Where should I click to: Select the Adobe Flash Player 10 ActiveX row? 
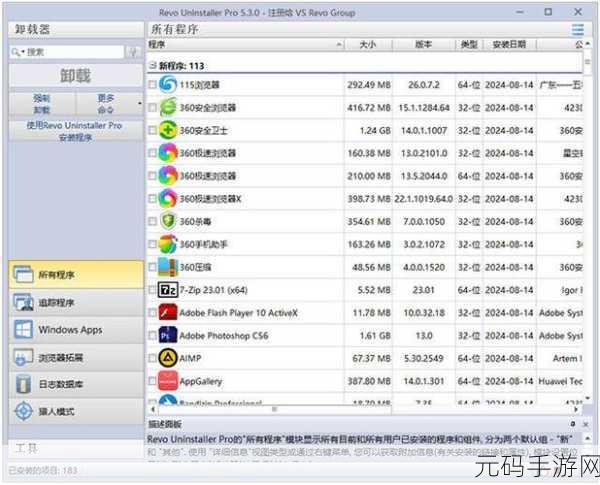coord(364,313)
